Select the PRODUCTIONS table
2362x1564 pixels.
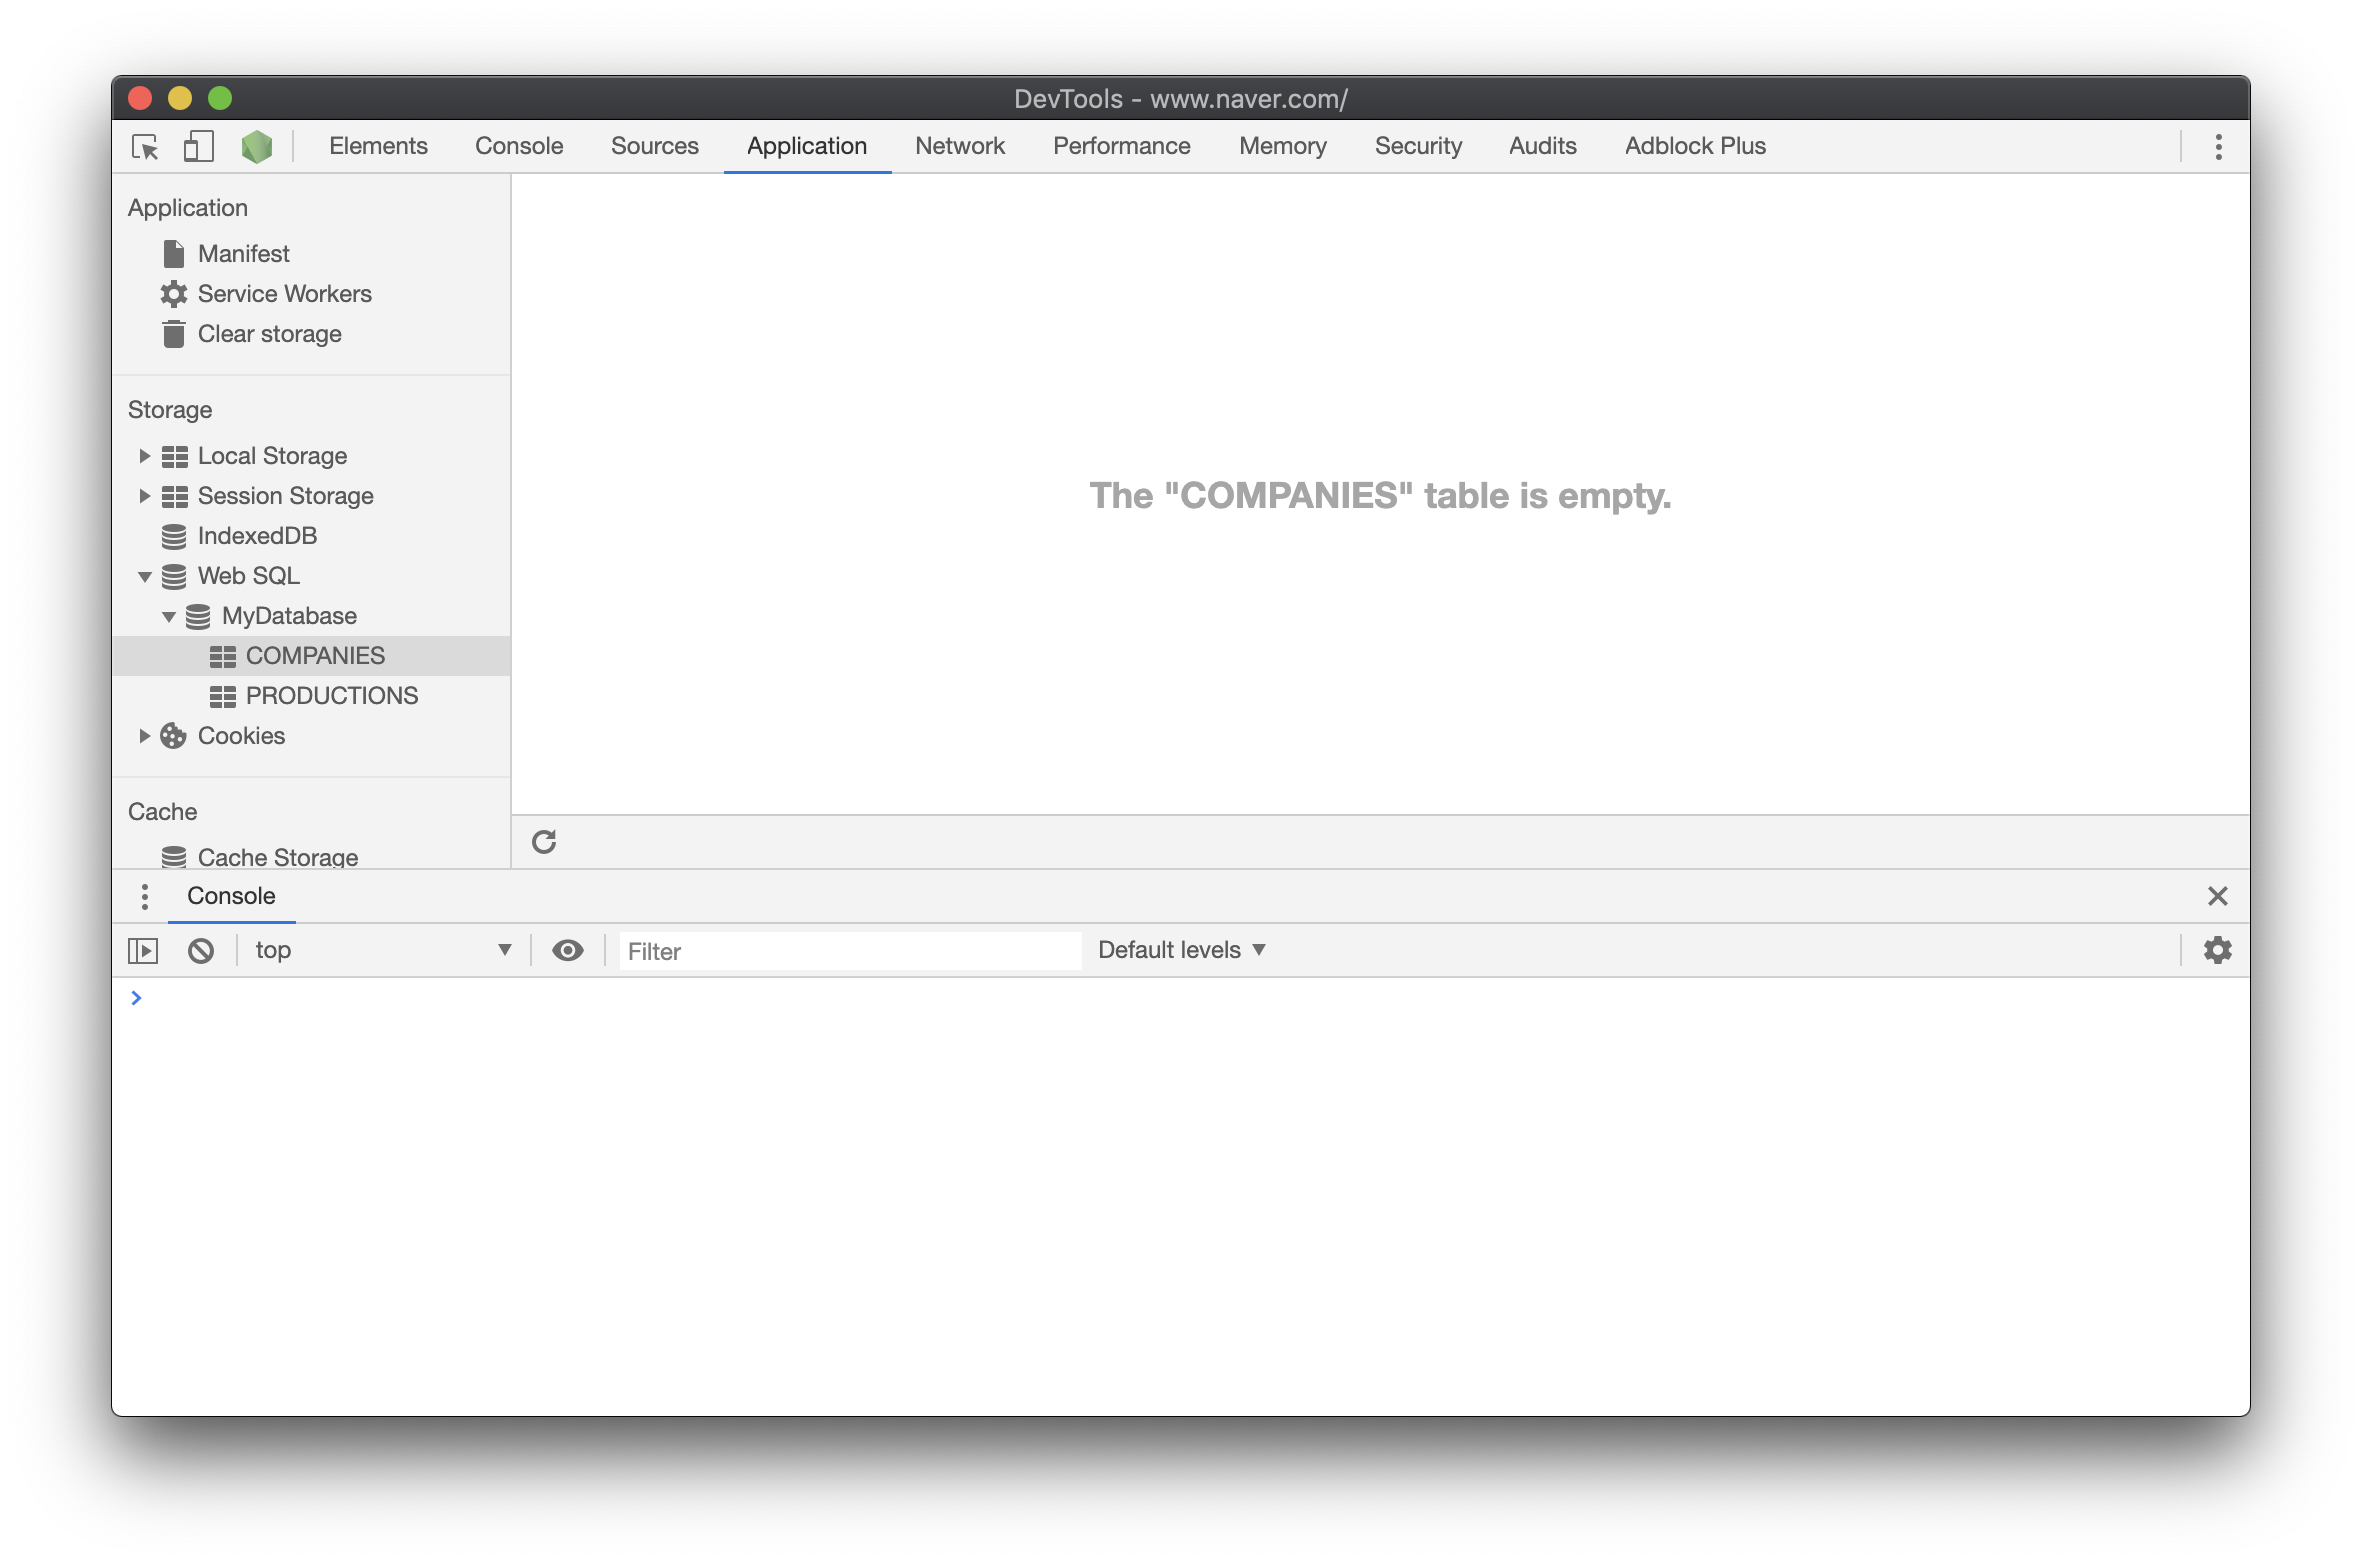click(331, 696)
